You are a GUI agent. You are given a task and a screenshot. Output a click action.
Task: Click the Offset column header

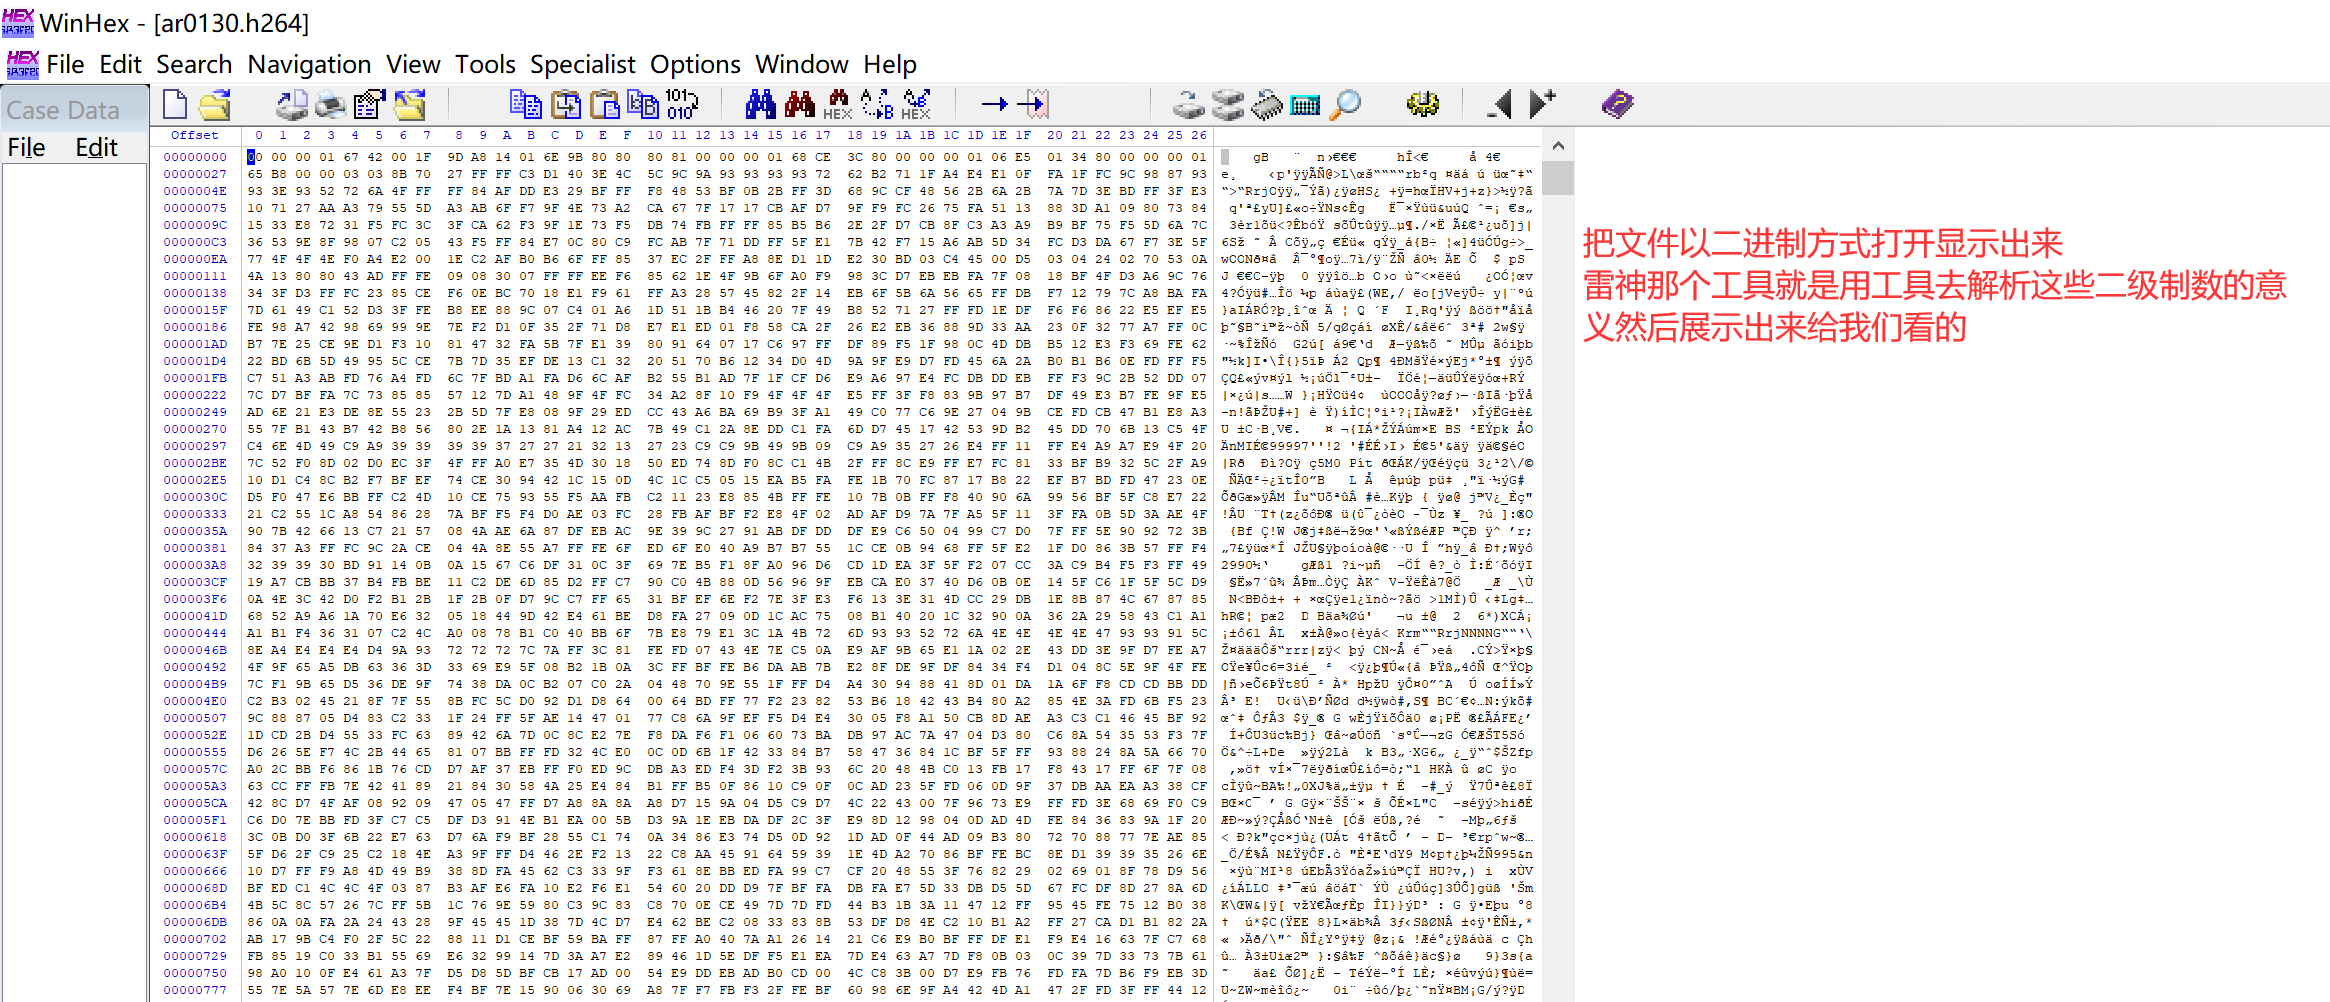point(194,135)
